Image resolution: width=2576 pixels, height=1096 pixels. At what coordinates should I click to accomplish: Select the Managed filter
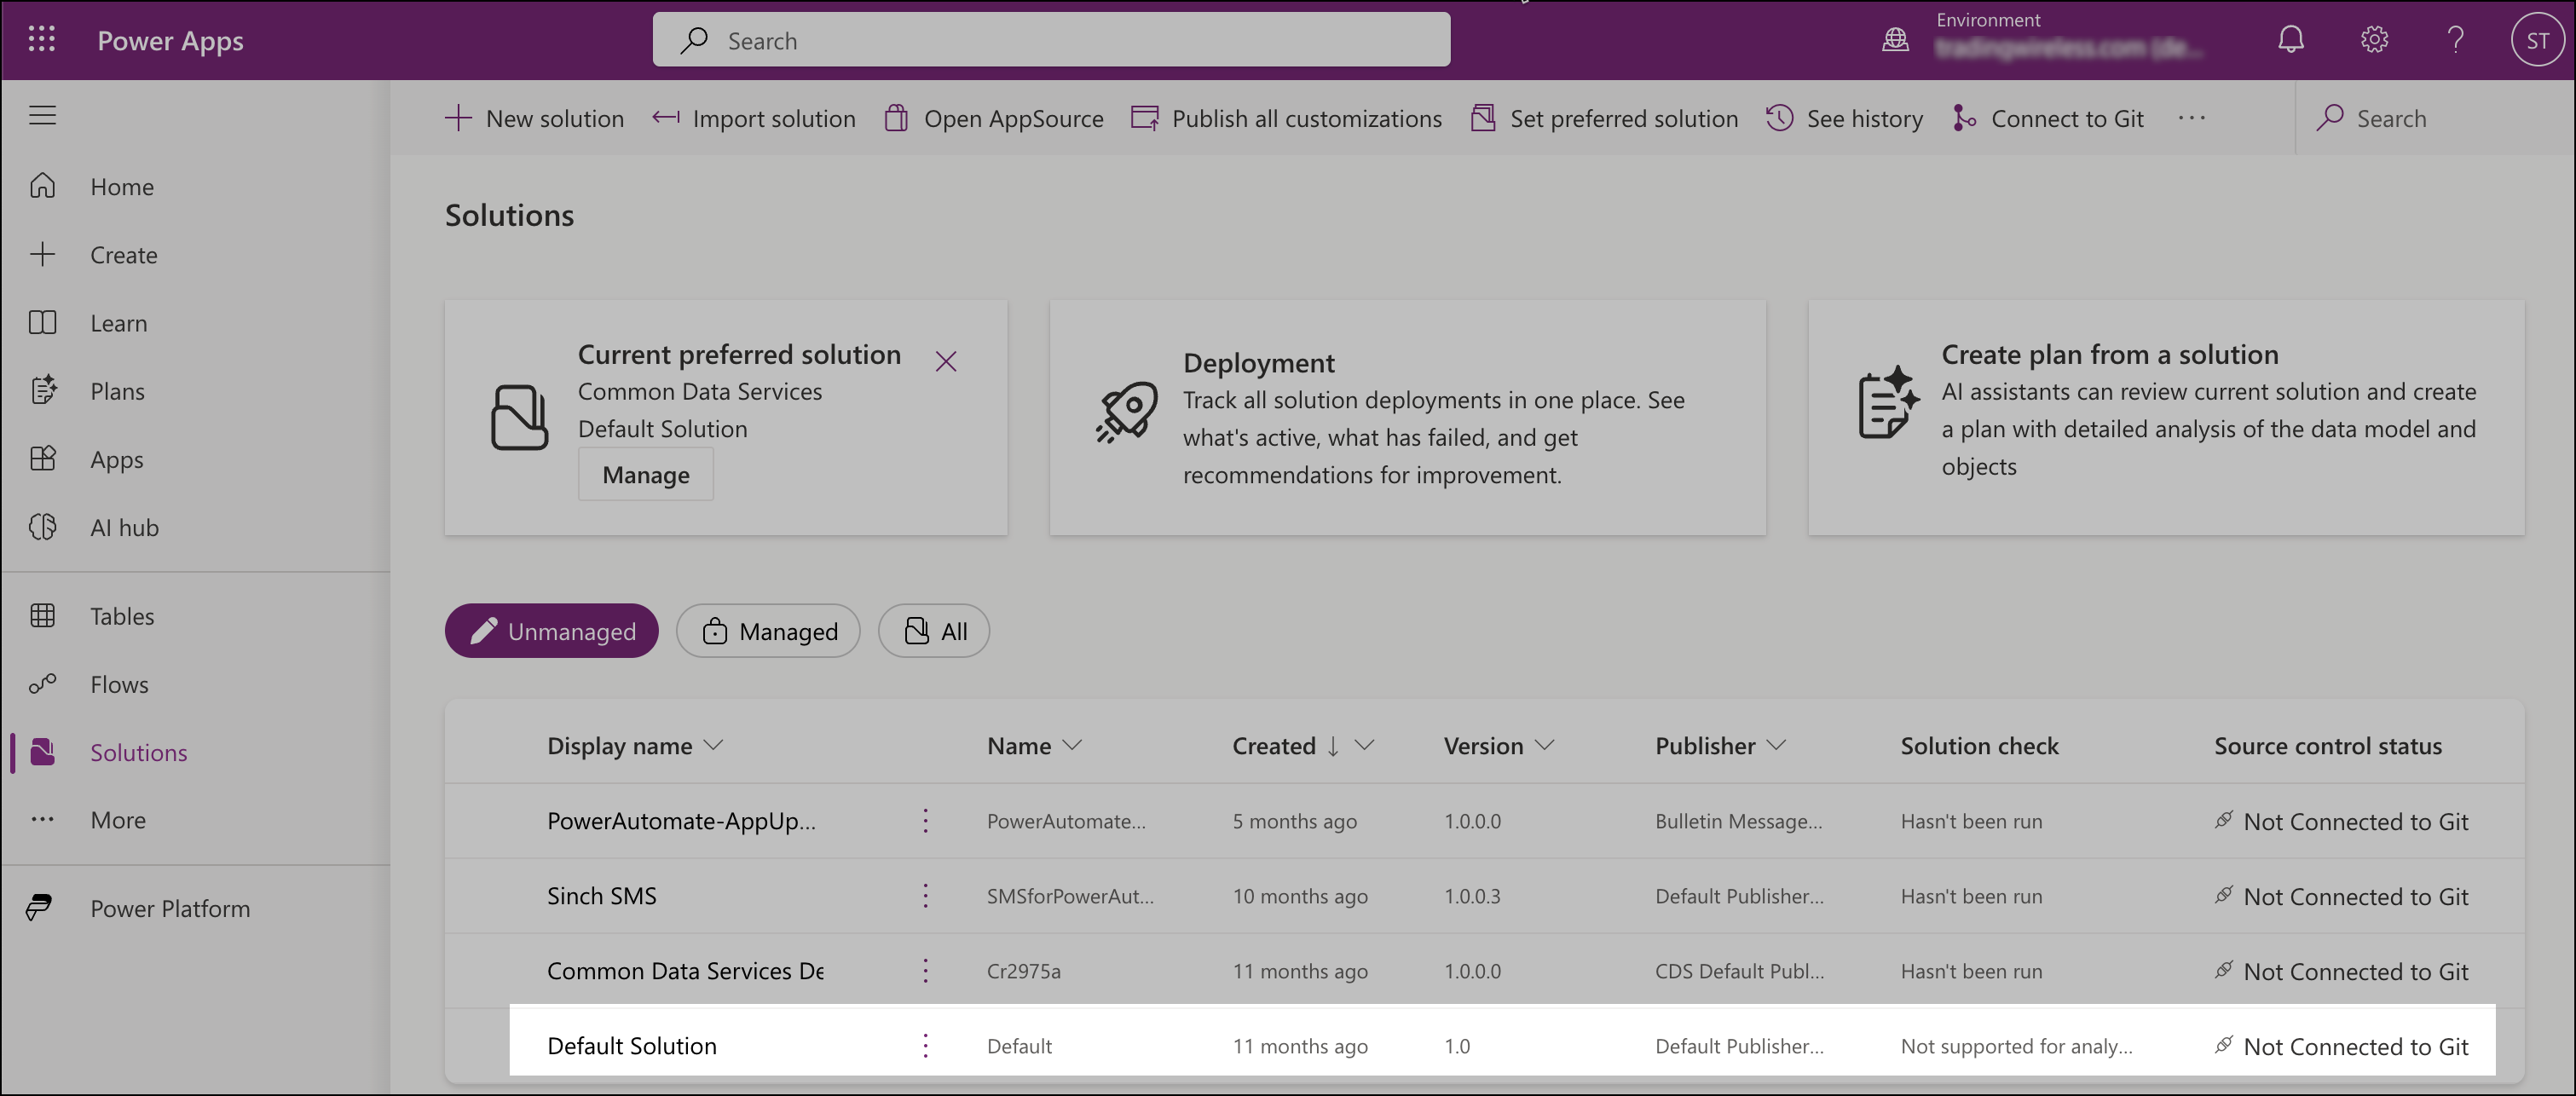click(768, 631)
